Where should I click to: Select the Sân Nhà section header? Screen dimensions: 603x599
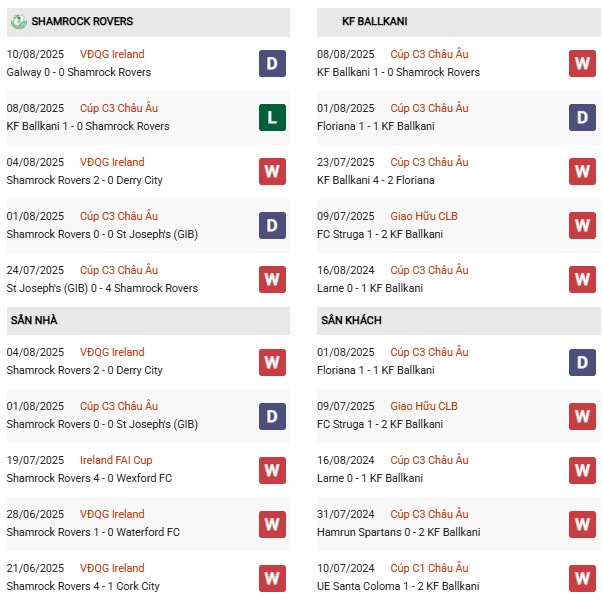(34, 320)
